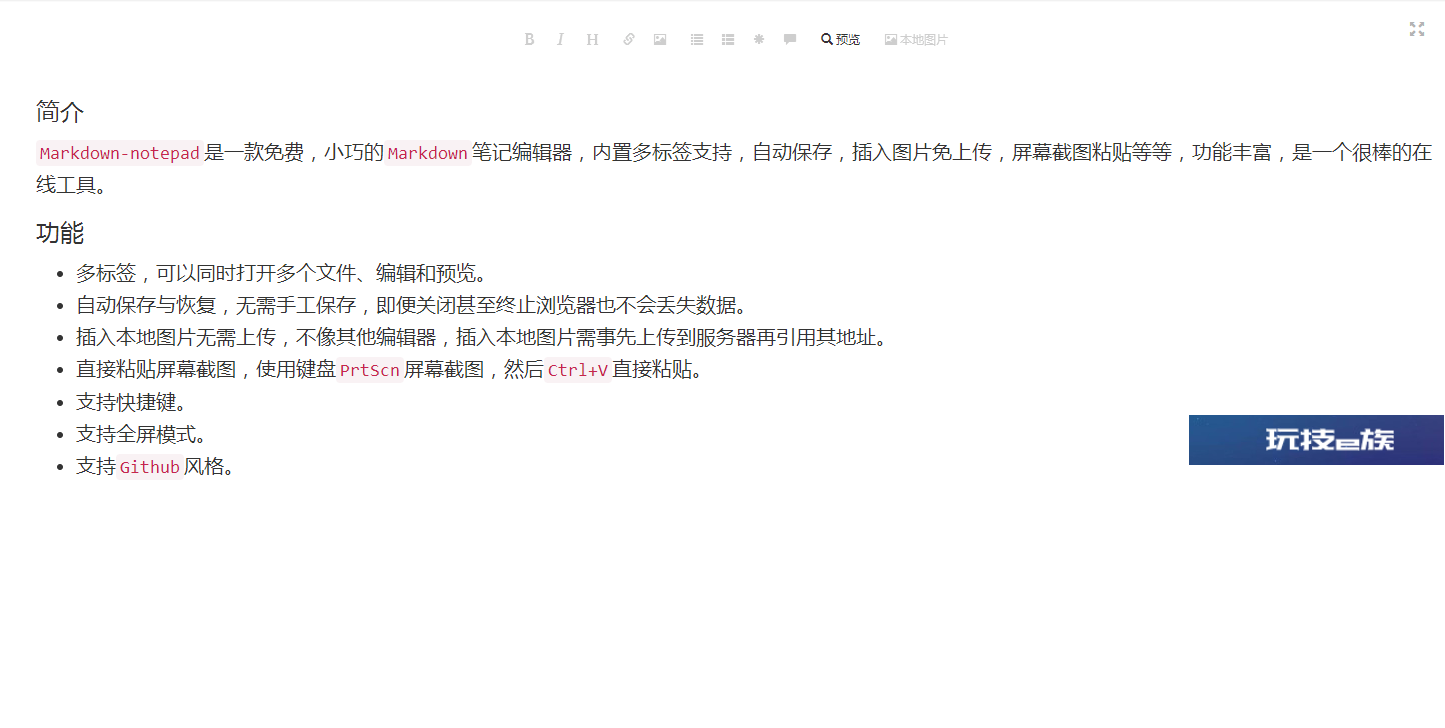This screenshot has width=1445, height=728.
Task: Click the Ctrl+V code text
Action: (578, 370)
